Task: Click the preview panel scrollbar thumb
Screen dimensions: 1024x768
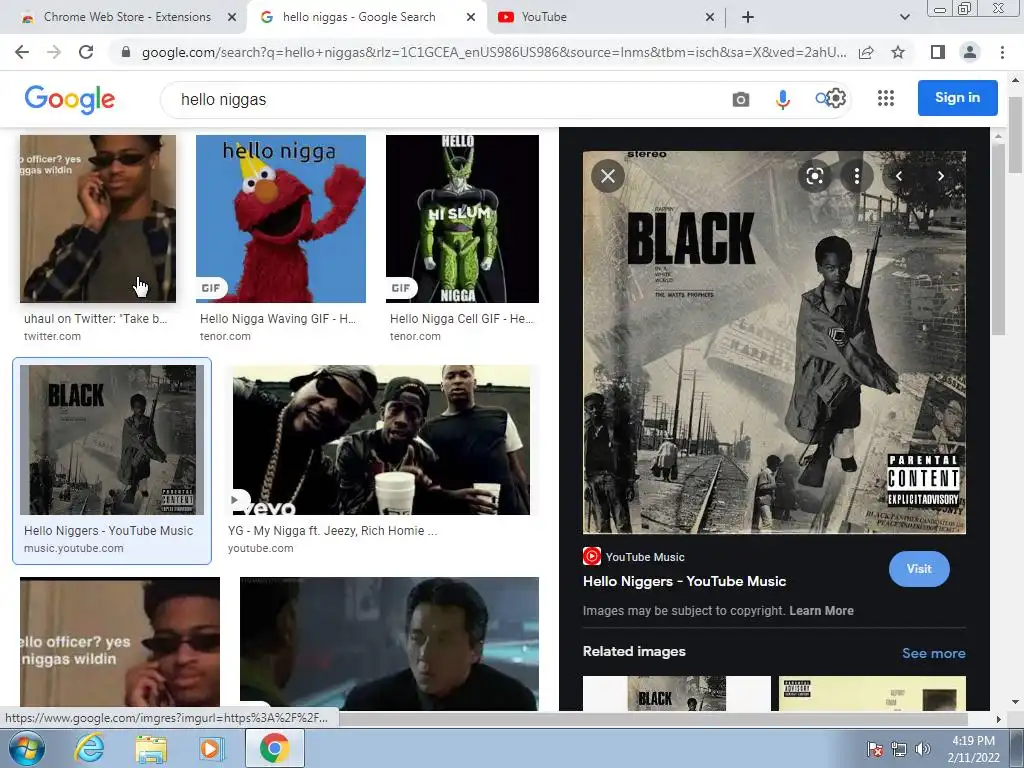Action: (x=998, y=238)
